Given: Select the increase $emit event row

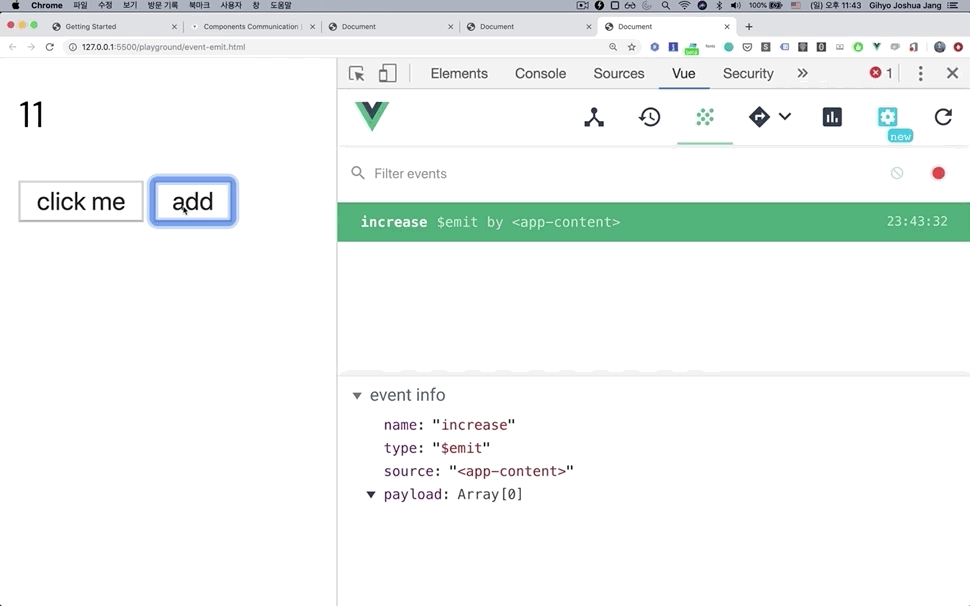Looking at the screenshot, I should tap(653, 222).
